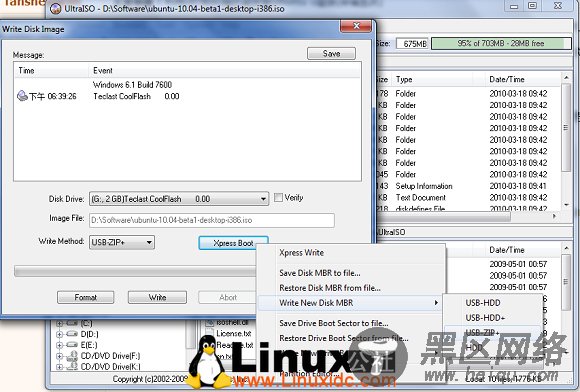The width and height of the screenshot is (580, 392).
Task: Open the Write Method dropdown
Action: click(122, 243)
